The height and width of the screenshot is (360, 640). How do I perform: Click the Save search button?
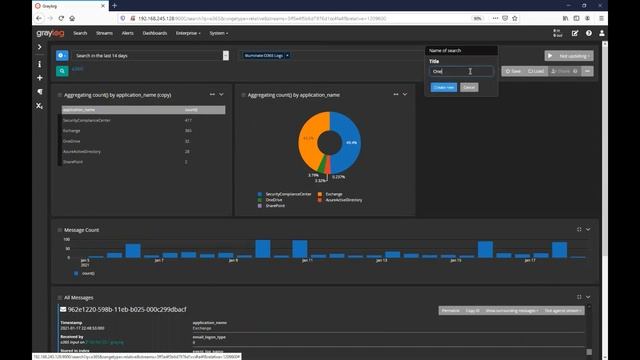tap(513, 71)
